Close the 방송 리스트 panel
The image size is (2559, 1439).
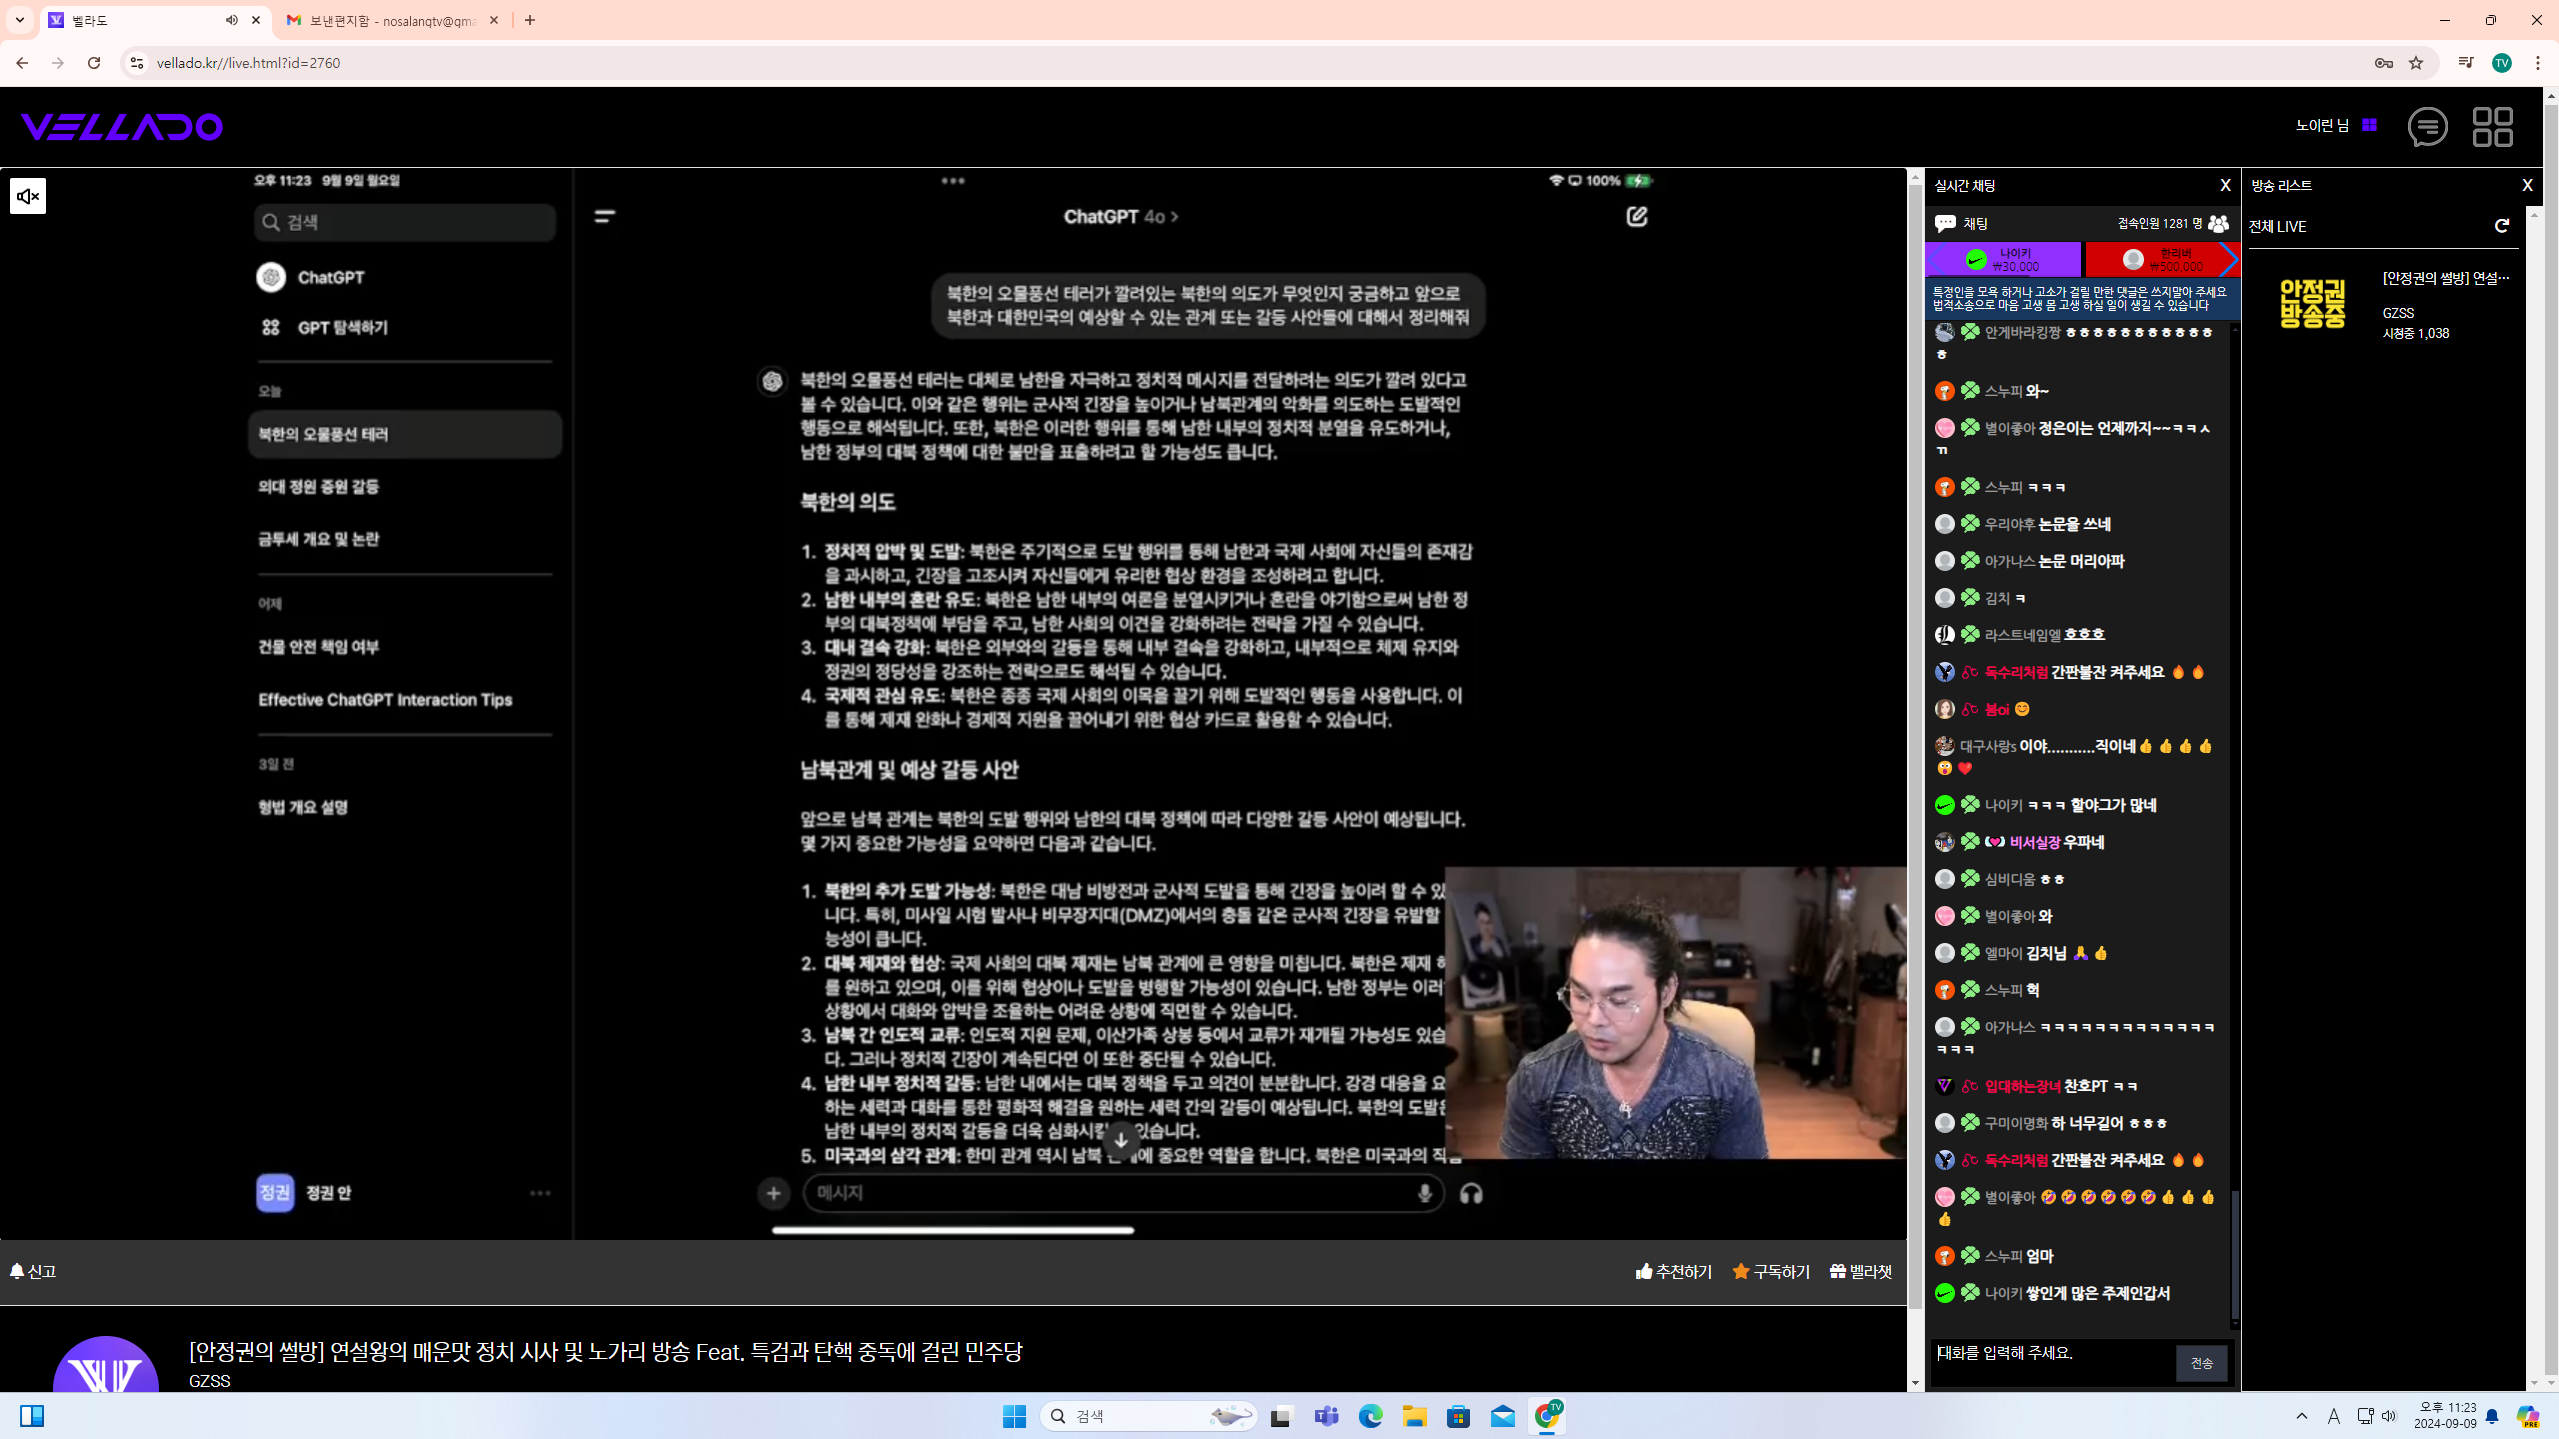[2527, 185]
